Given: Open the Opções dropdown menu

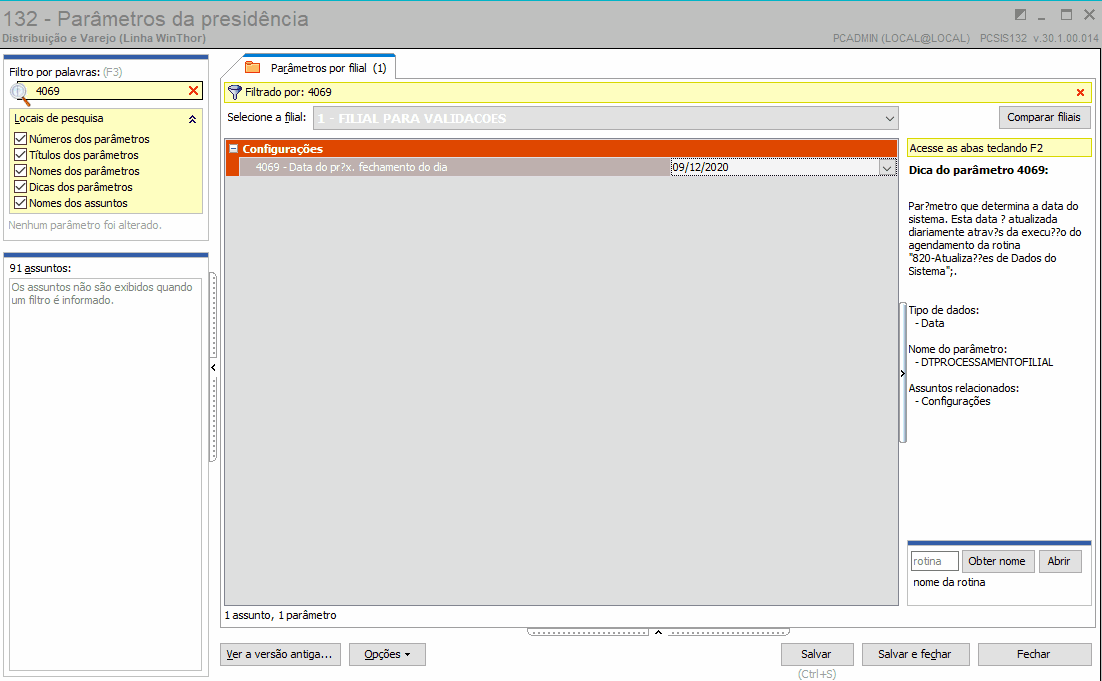Looking at the screenshot, I should click(x=387, y=654).
